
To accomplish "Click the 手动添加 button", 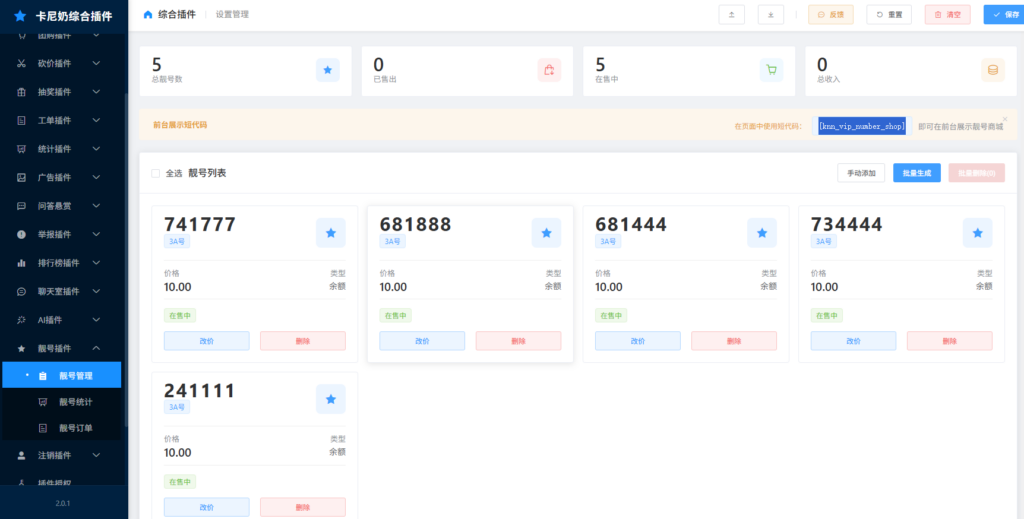I will tap(861, 173).
